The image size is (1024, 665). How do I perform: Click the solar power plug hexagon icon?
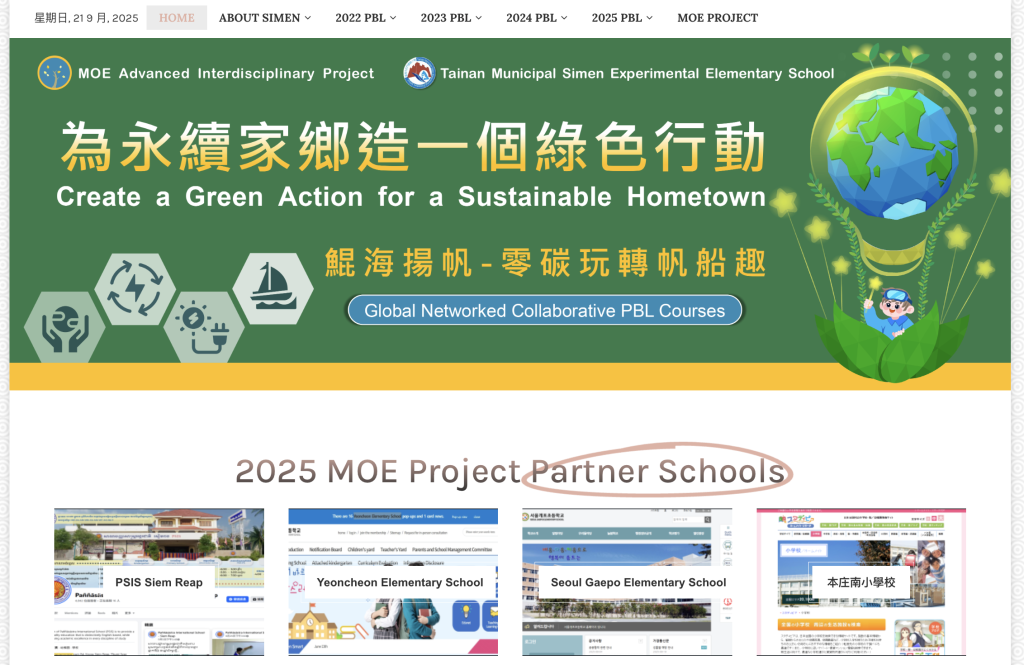[203, 326]
